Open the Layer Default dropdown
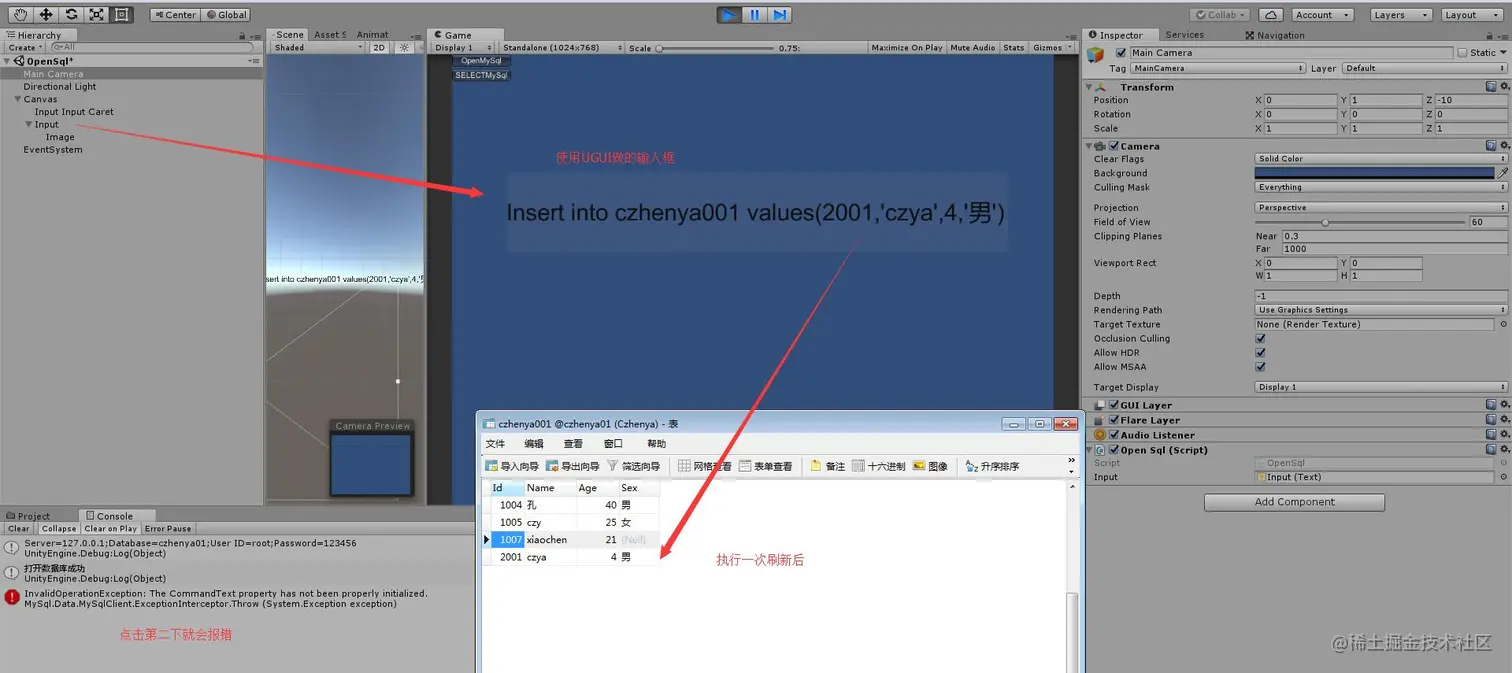The height and width of the screenshot is (673, 1512). [x=1424, y=68]
